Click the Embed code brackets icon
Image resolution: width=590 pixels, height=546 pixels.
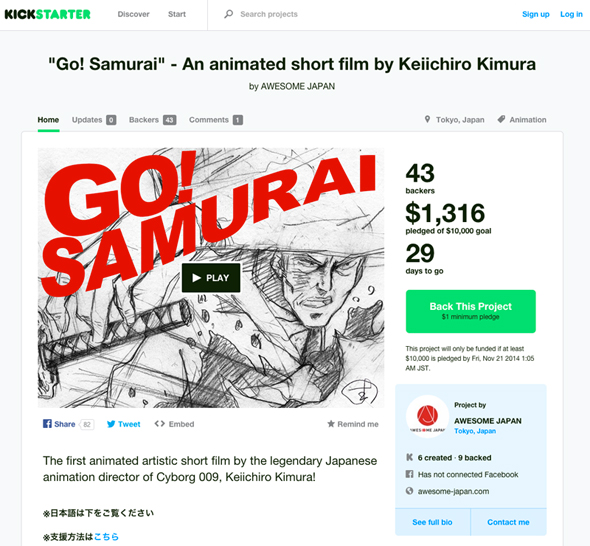pyautogui.click(x=160, y=424)
